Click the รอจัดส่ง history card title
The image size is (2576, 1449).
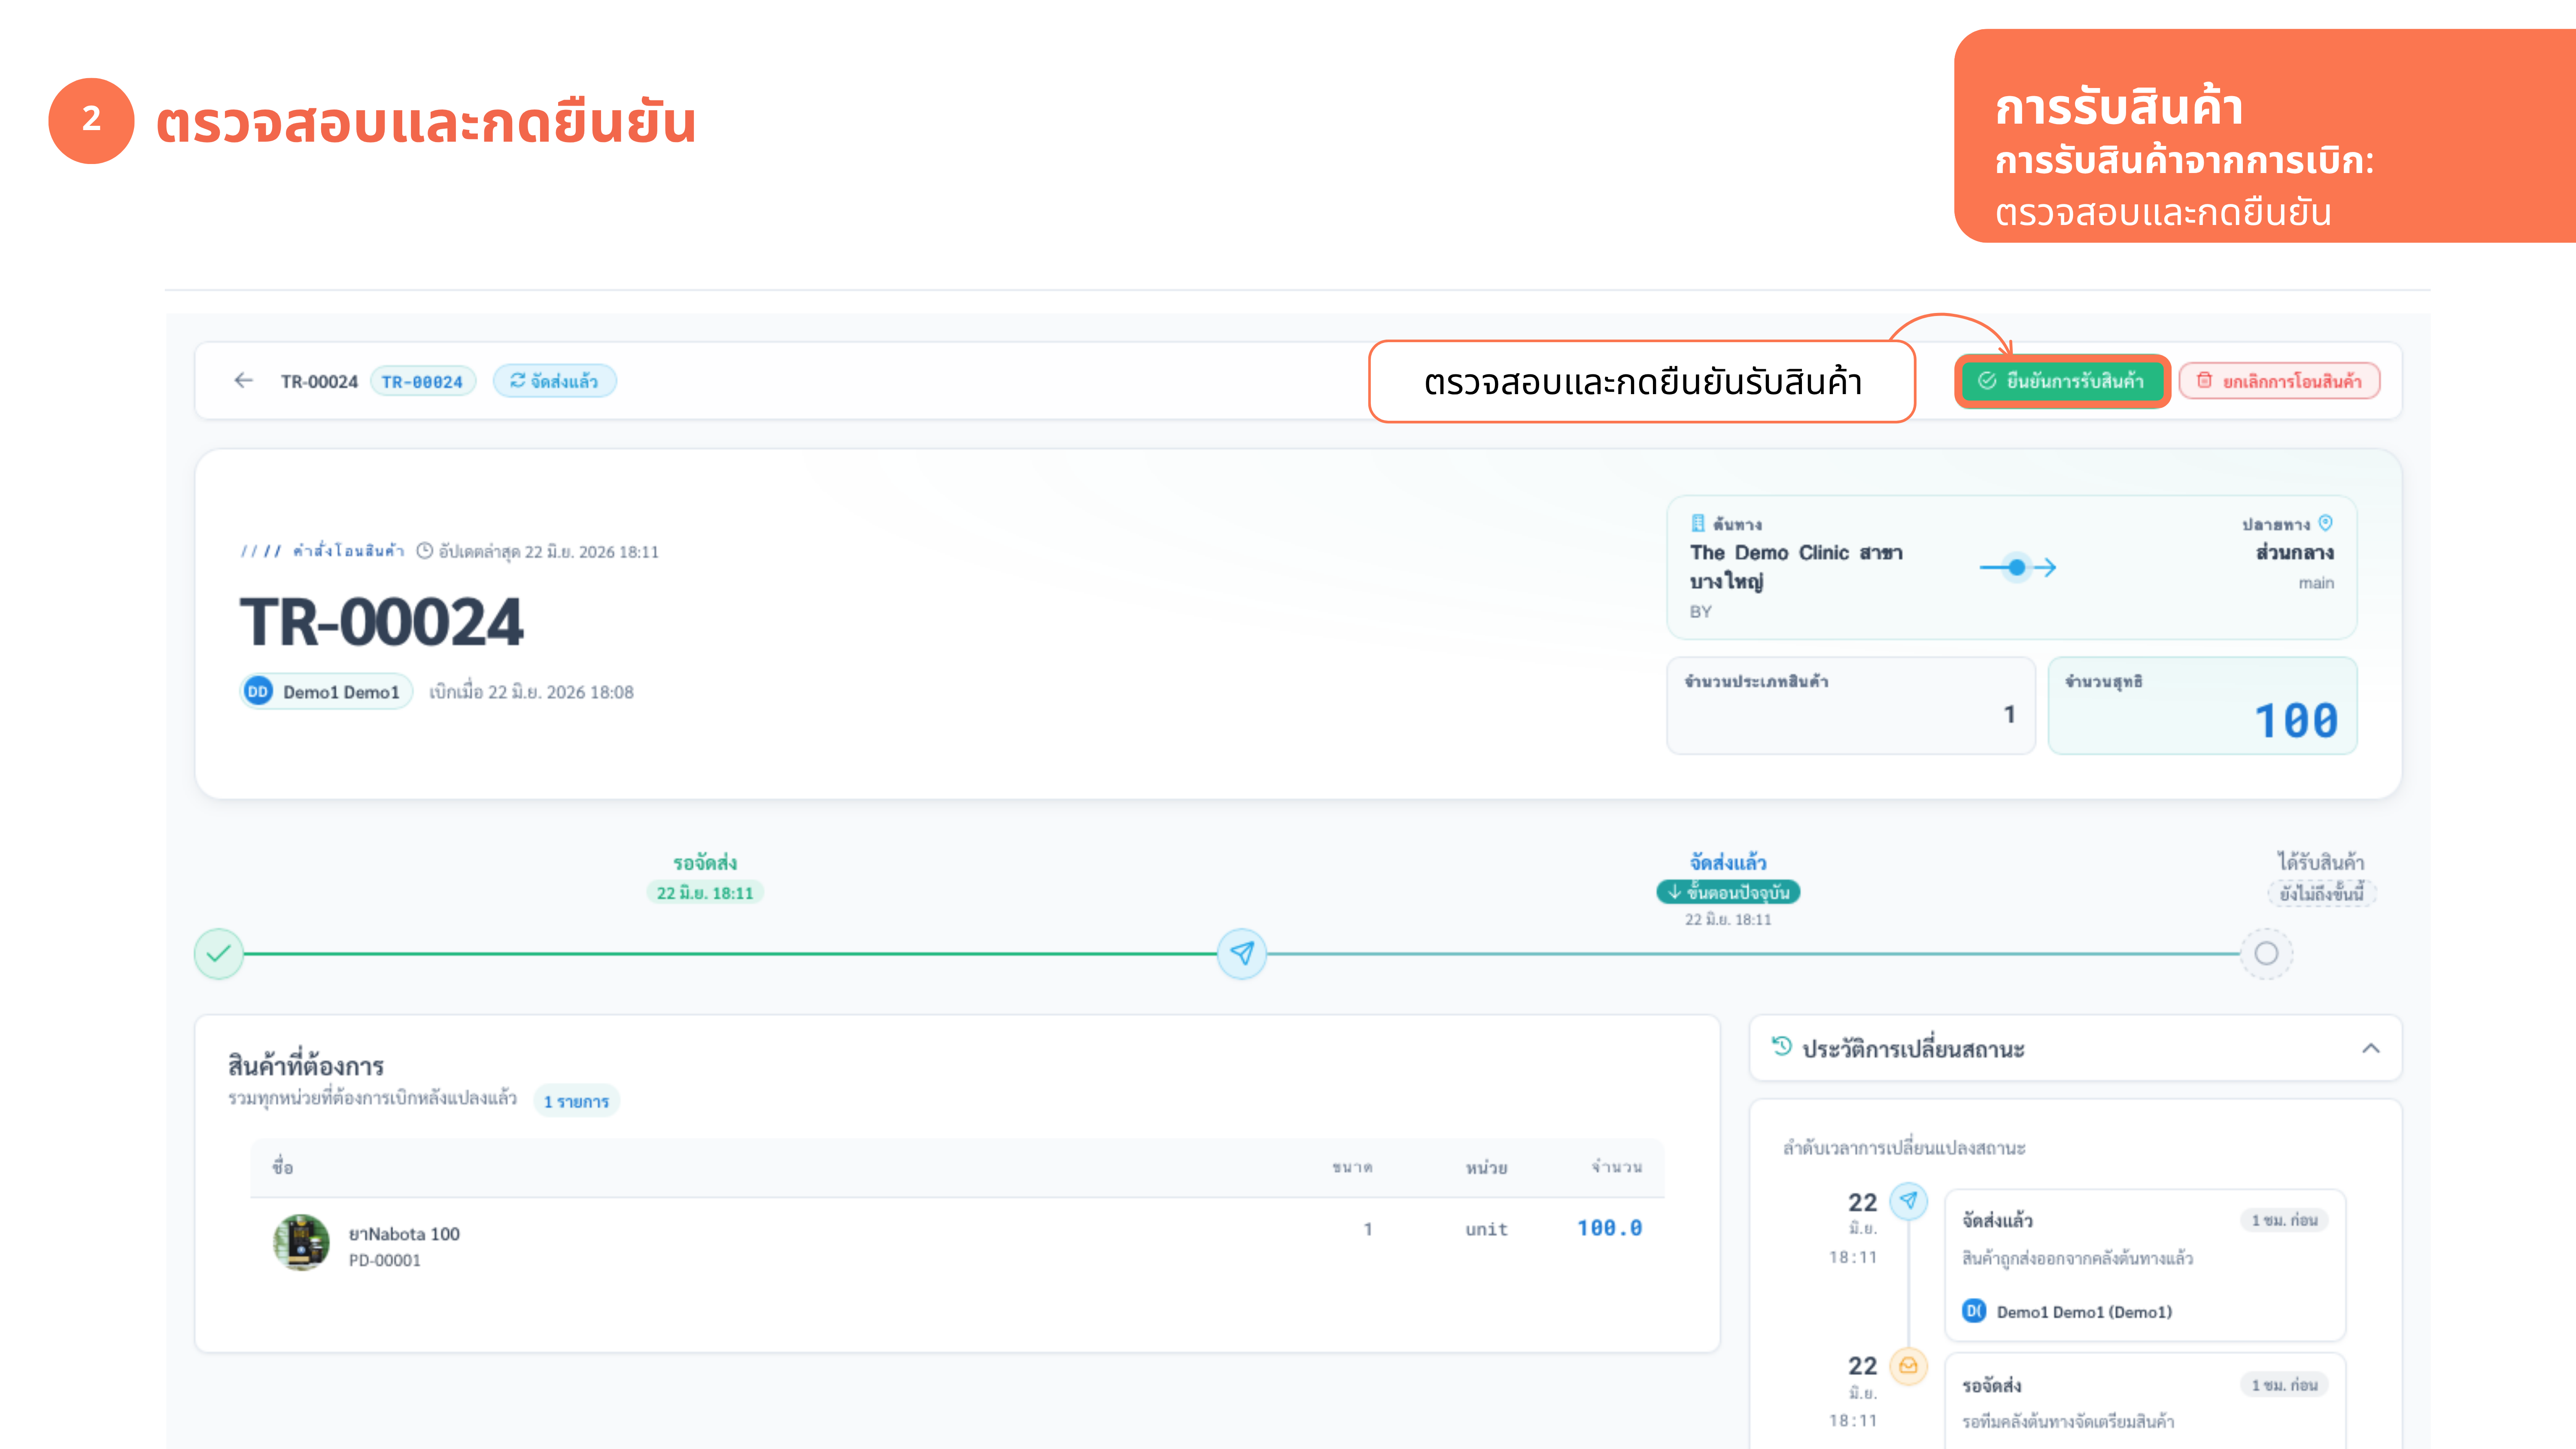coord(1992,1385)
